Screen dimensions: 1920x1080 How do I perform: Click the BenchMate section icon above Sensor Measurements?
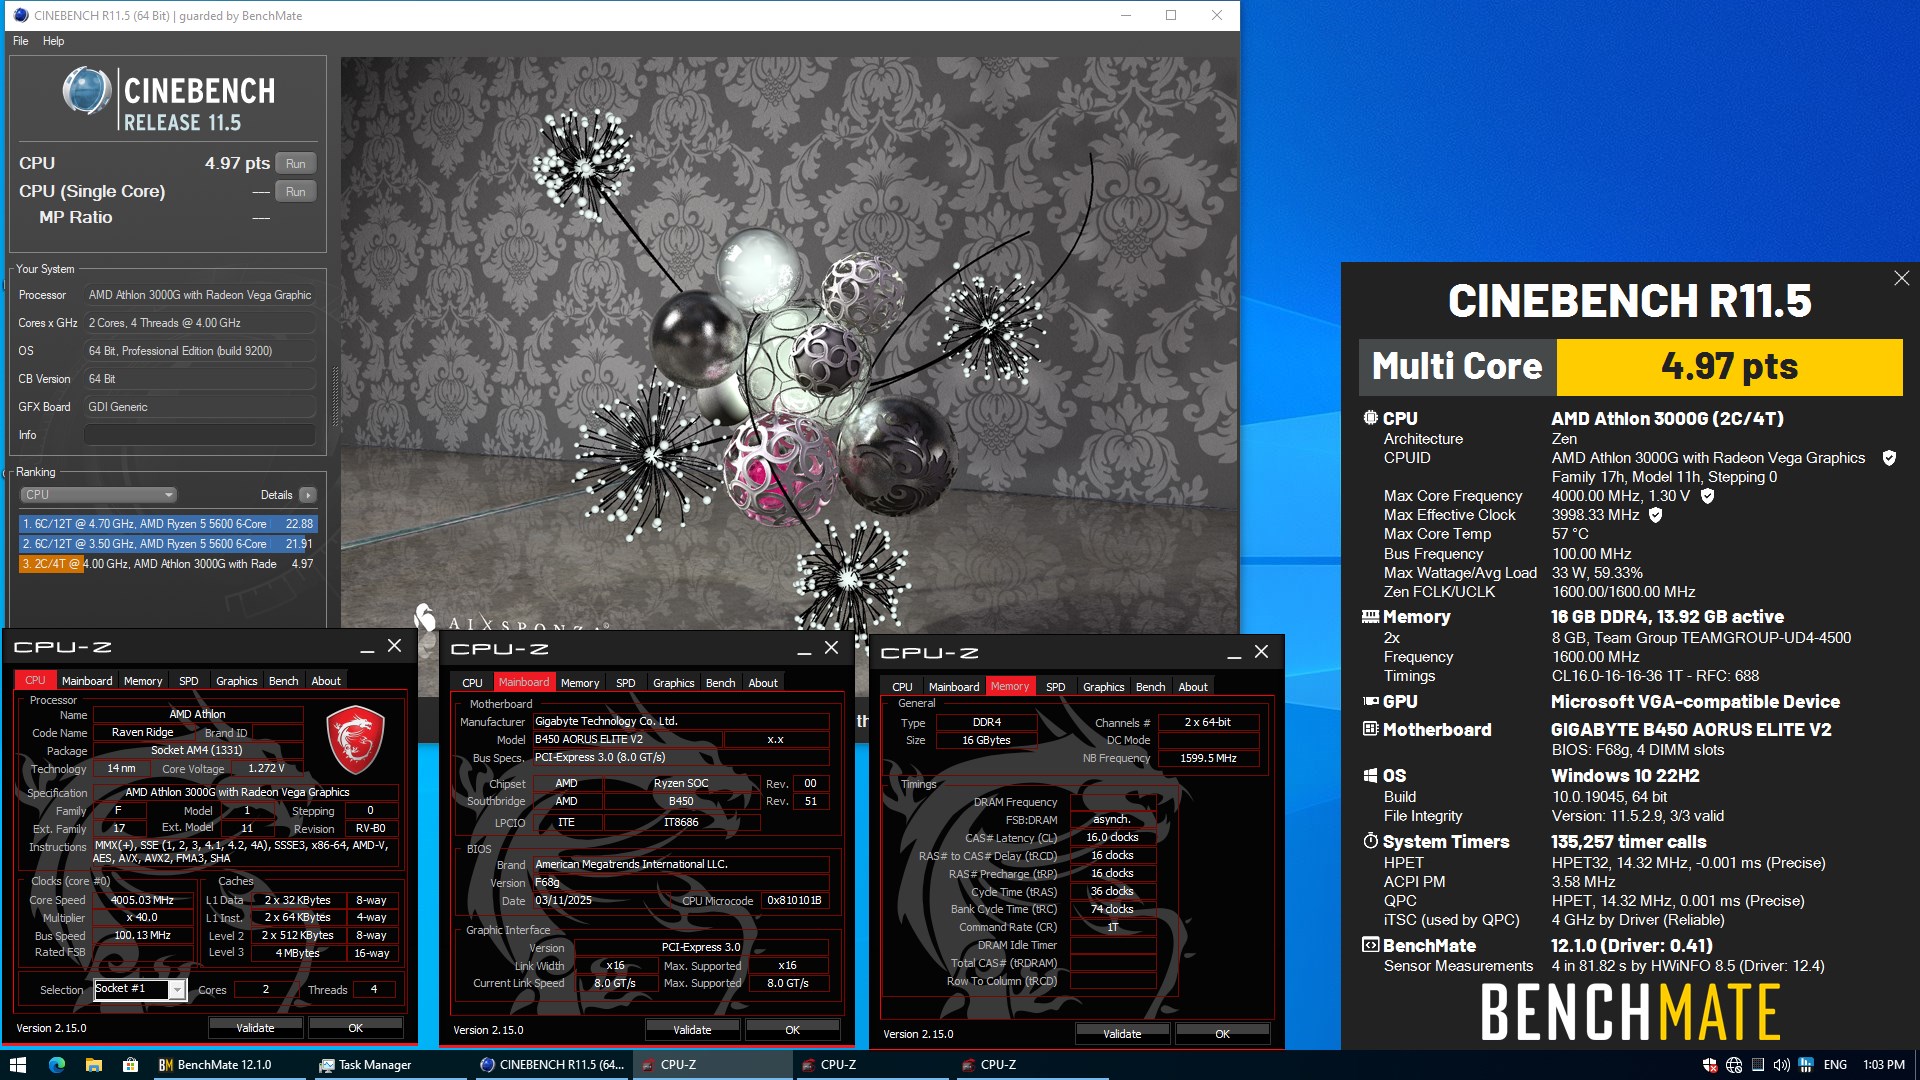(1370, 945)
